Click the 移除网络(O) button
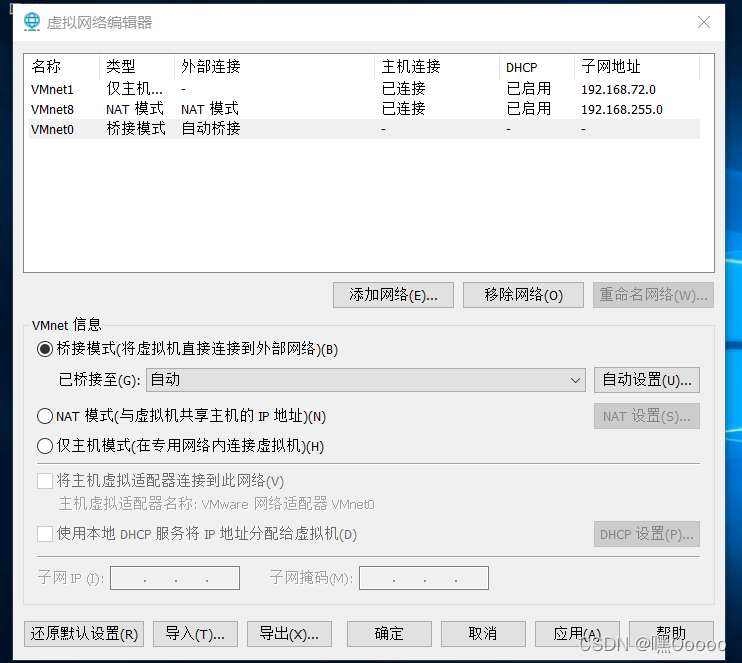The image size is (742, 663). pyautogui.click(x=523, y=295)
